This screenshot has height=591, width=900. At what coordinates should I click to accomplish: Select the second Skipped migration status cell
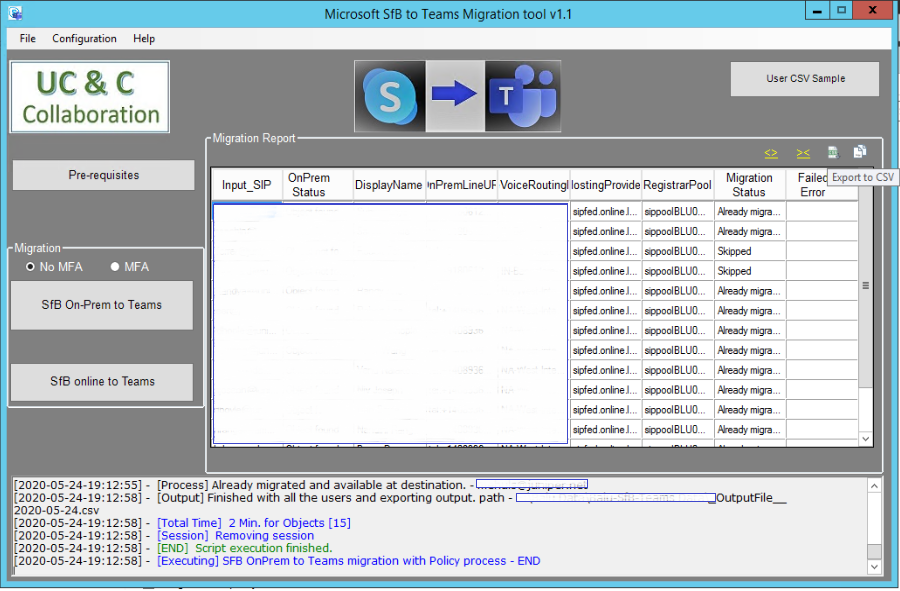750,271
